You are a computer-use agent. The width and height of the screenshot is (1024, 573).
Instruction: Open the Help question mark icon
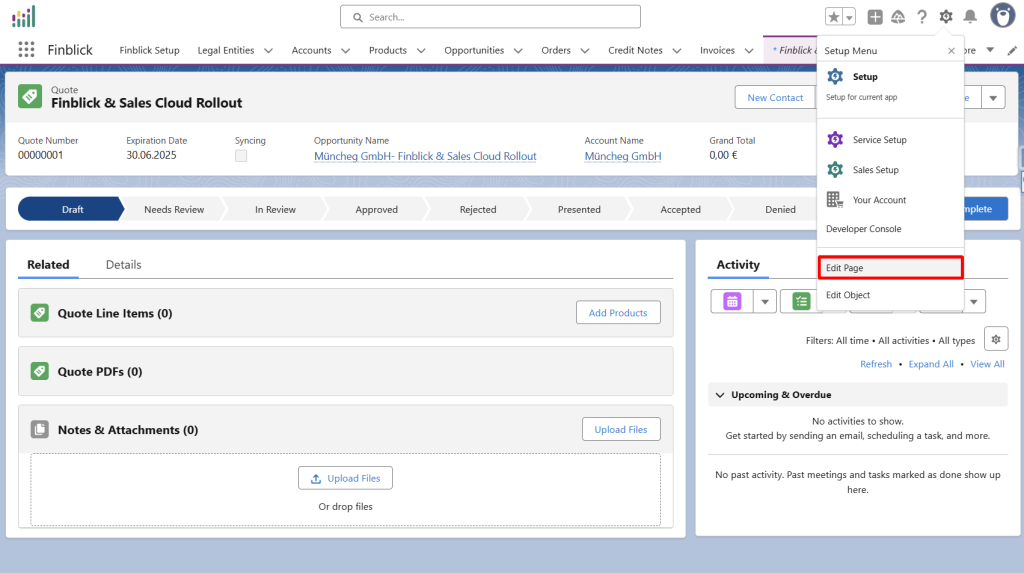pyautogui.click(x=921, y=17)
